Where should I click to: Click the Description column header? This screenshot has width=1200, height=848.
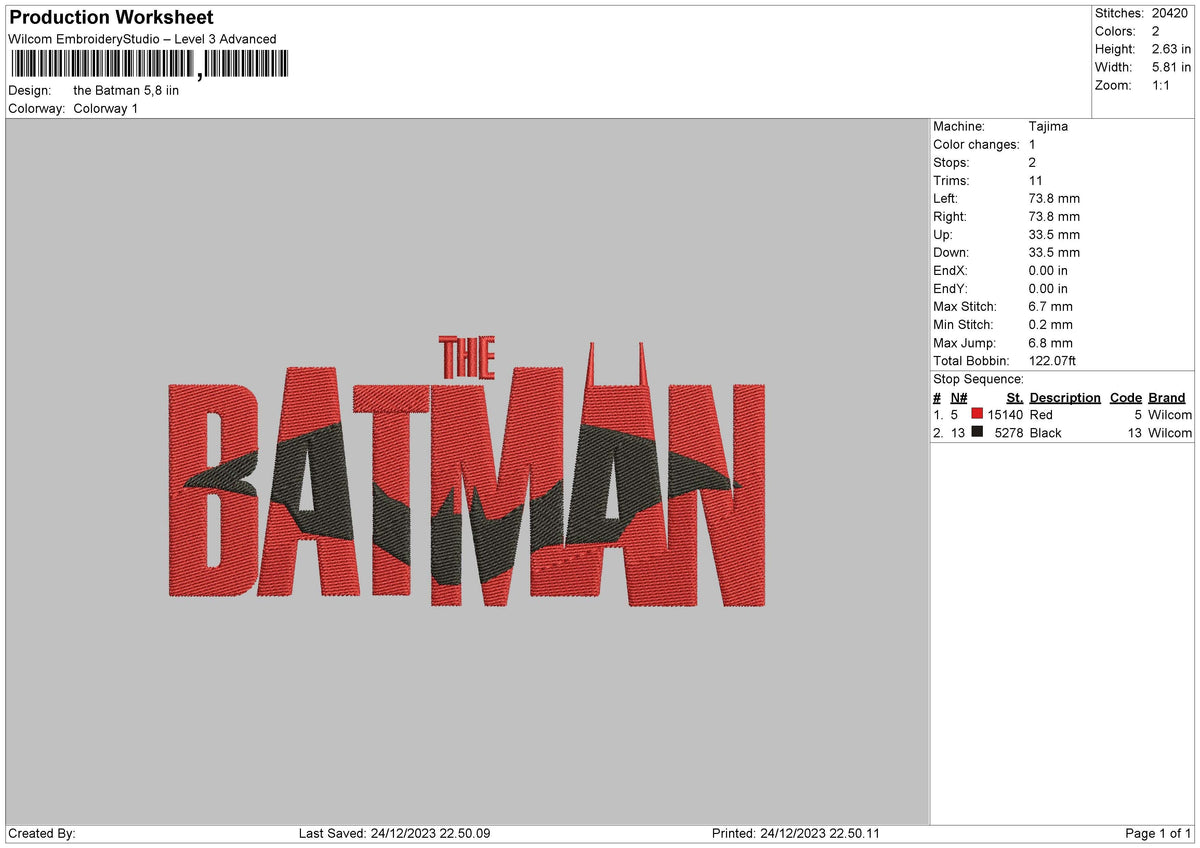(x=1065, y=397)
